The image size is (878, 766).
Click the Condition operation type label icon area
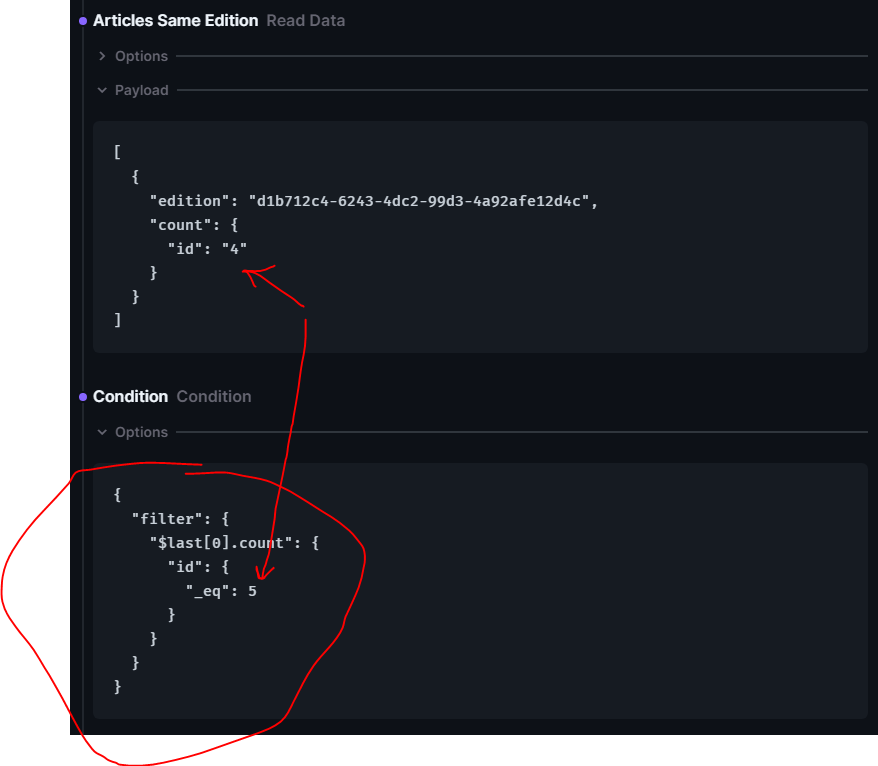(213, 396)
